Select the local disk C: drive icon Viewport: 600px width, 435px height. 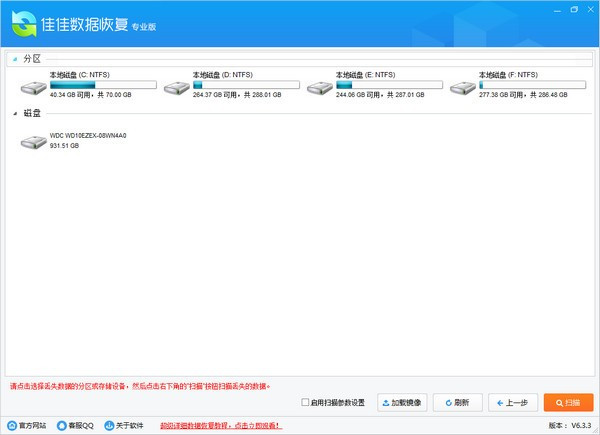(34, 88)
